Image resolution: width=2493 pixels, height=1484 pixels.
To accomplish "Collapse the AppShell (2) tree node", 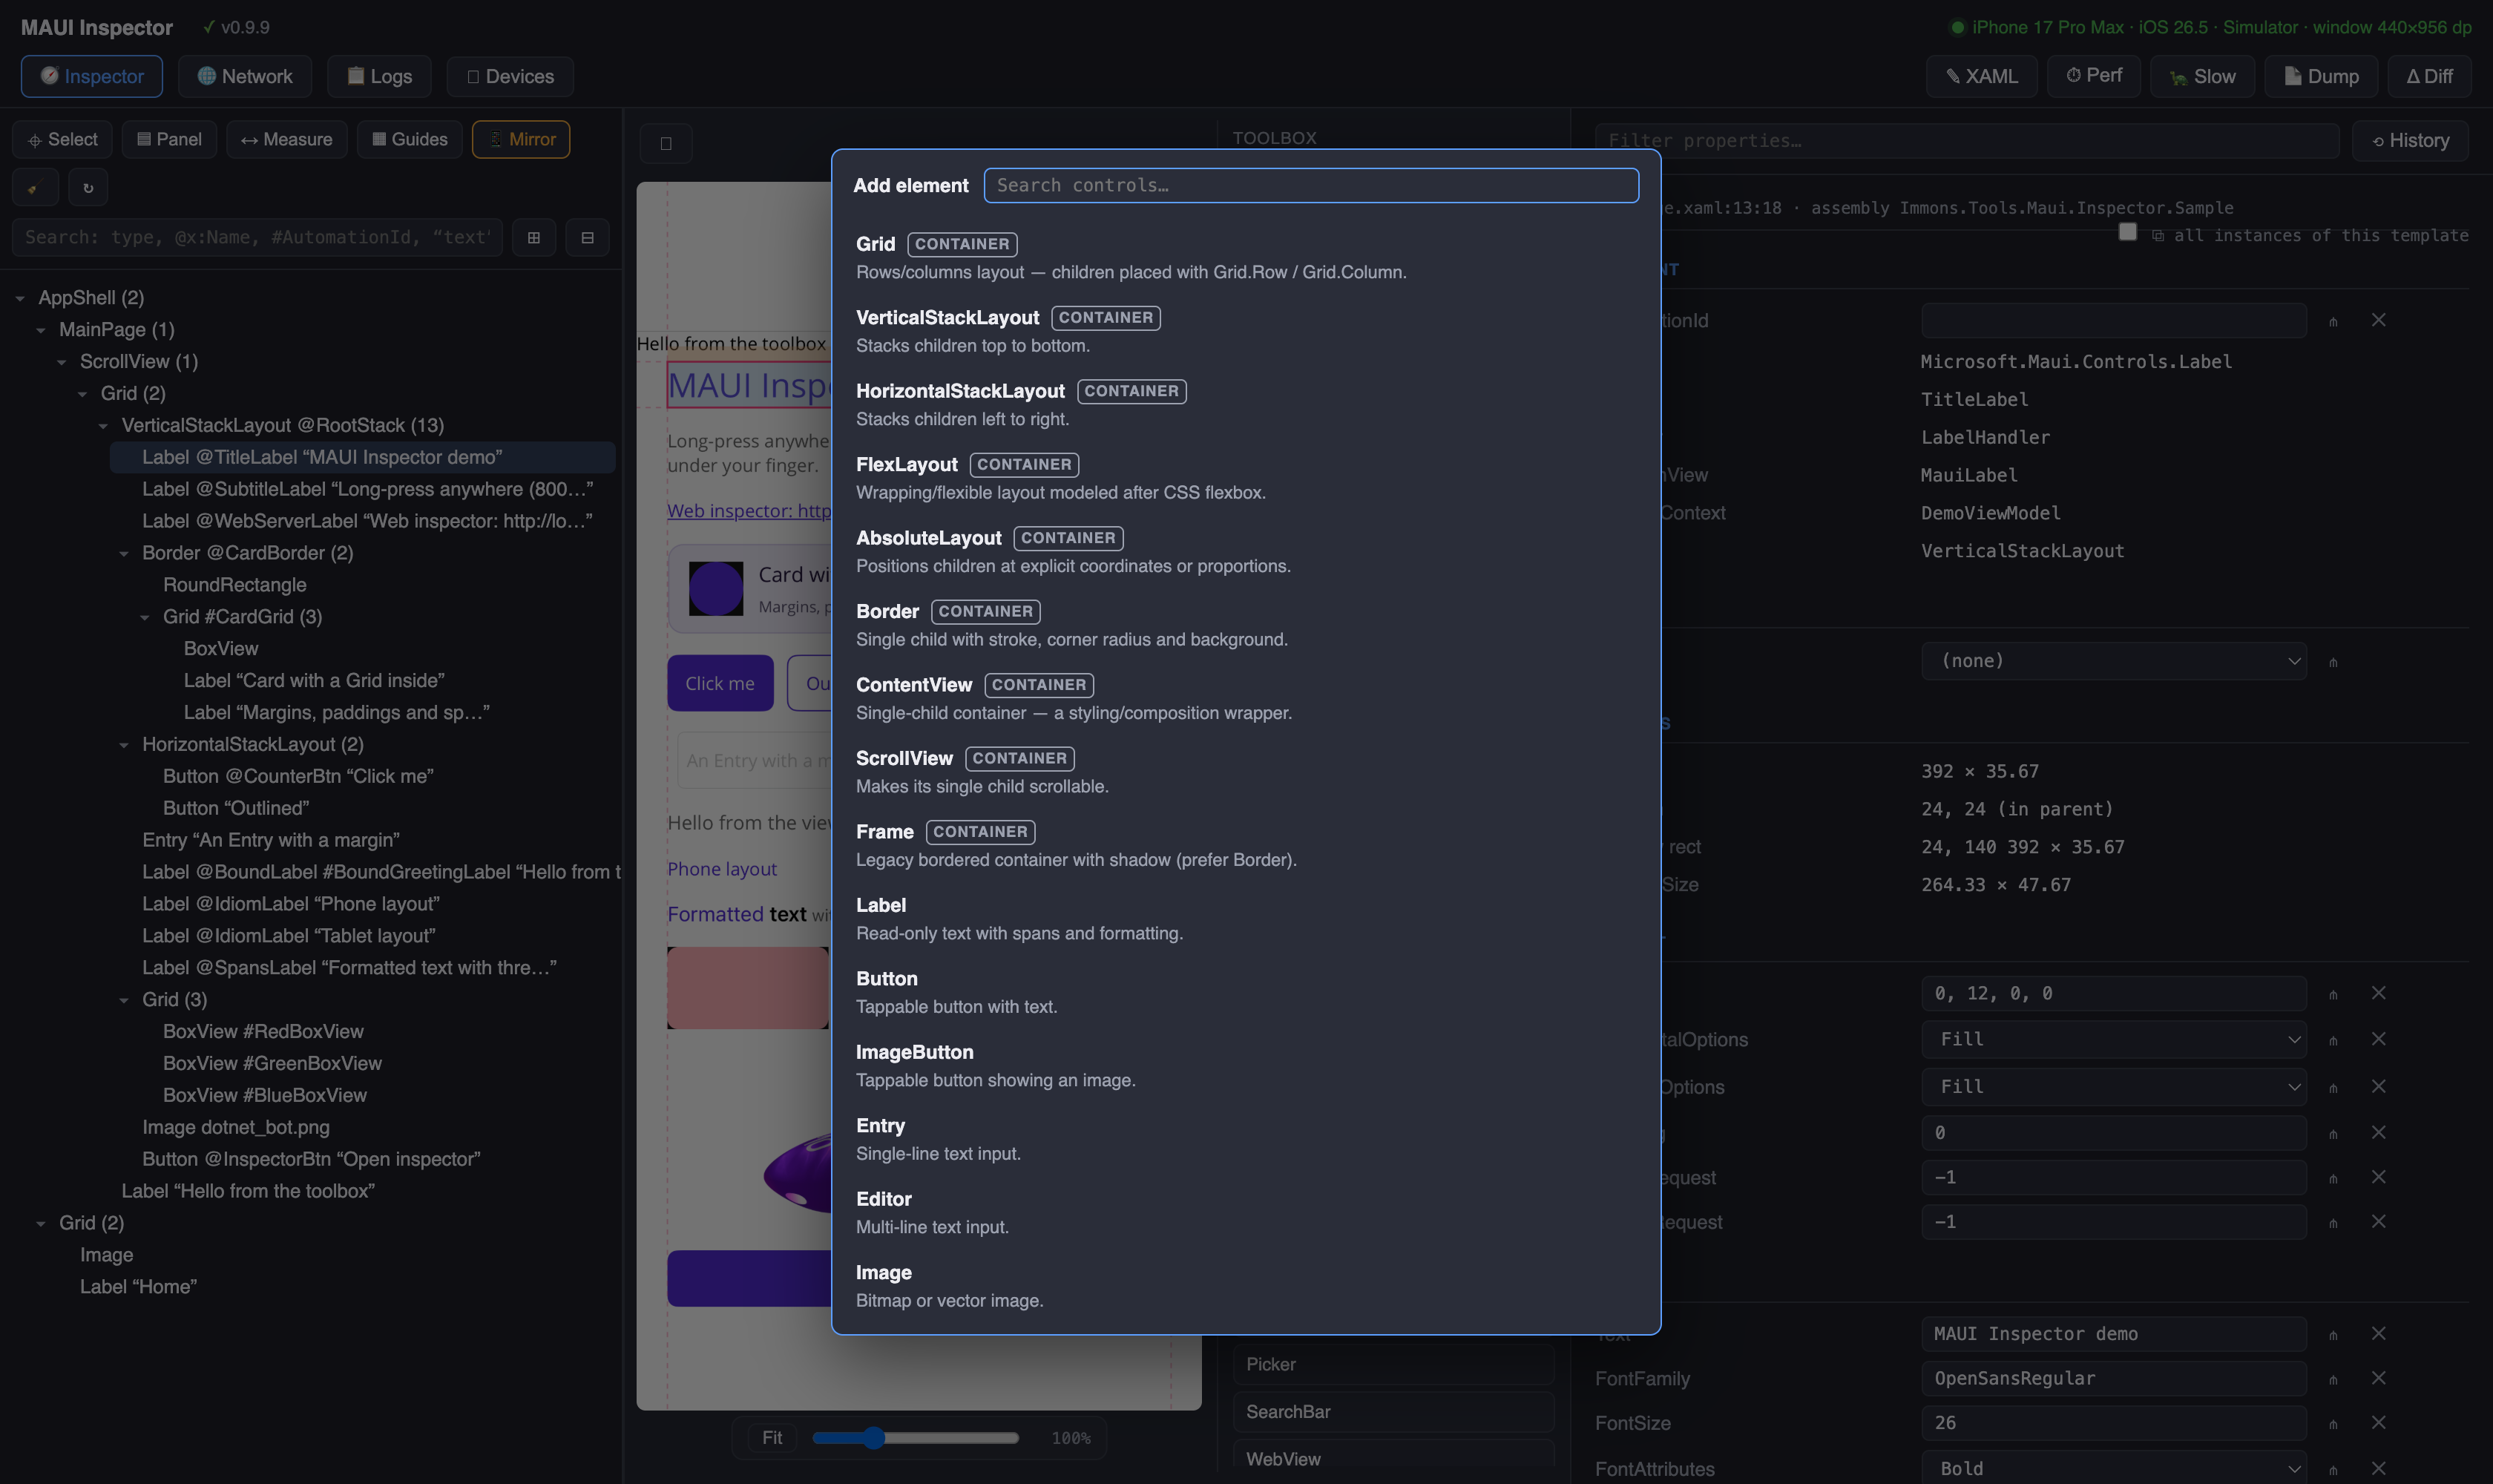I will click(20, 298).
